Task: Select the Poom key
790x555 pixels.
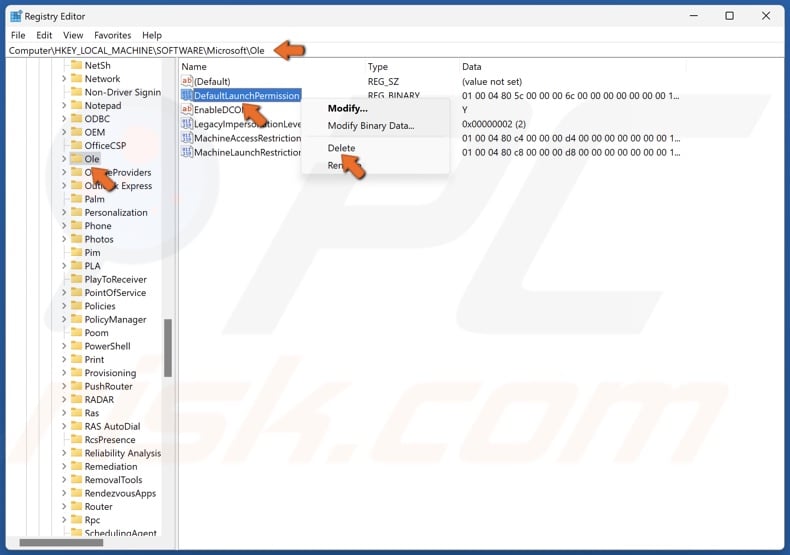Action: (x=96, y=332)
